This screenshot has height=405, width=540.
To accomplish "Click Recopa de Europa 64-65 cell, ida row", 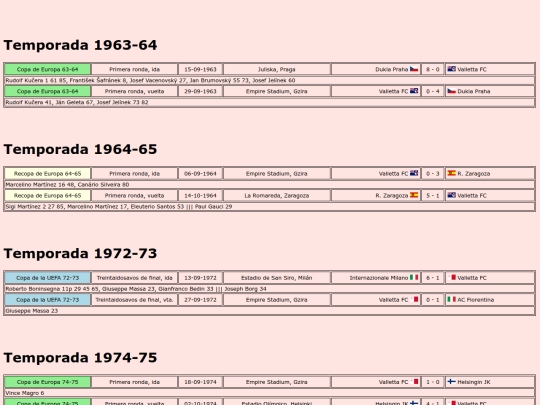I will (48, 174).
